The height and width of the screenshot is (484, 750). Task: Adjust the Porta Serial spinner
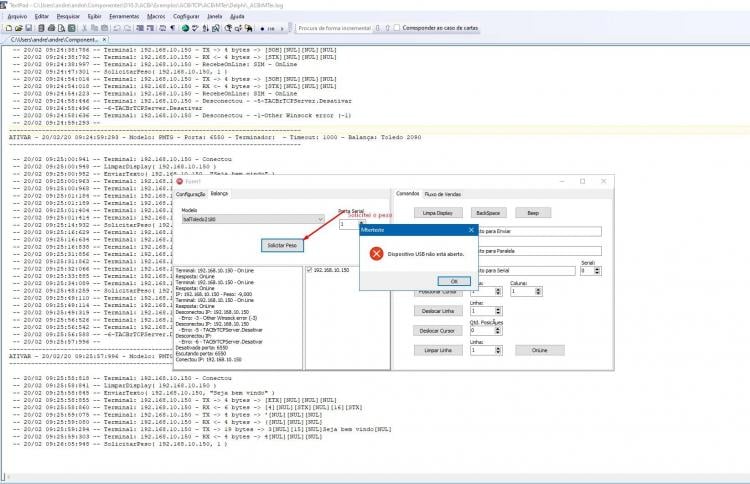click(362, 224)
